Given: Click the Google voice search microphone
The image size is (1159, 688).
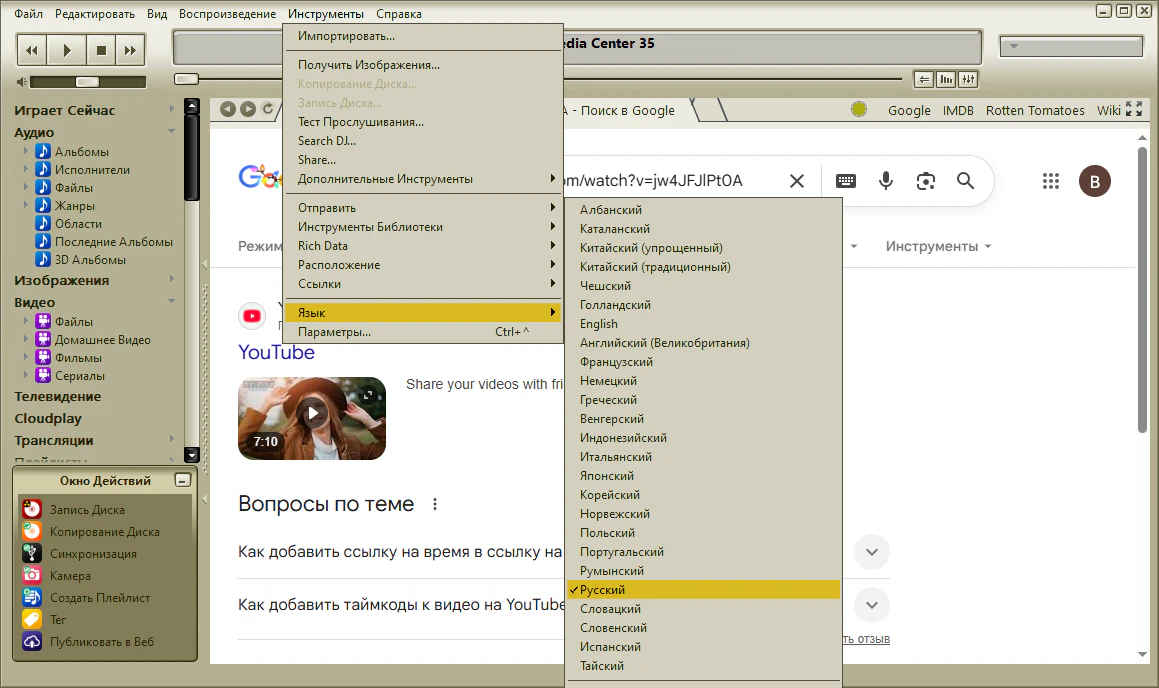Looking at the screenshot, I should (x=885, y=180).
